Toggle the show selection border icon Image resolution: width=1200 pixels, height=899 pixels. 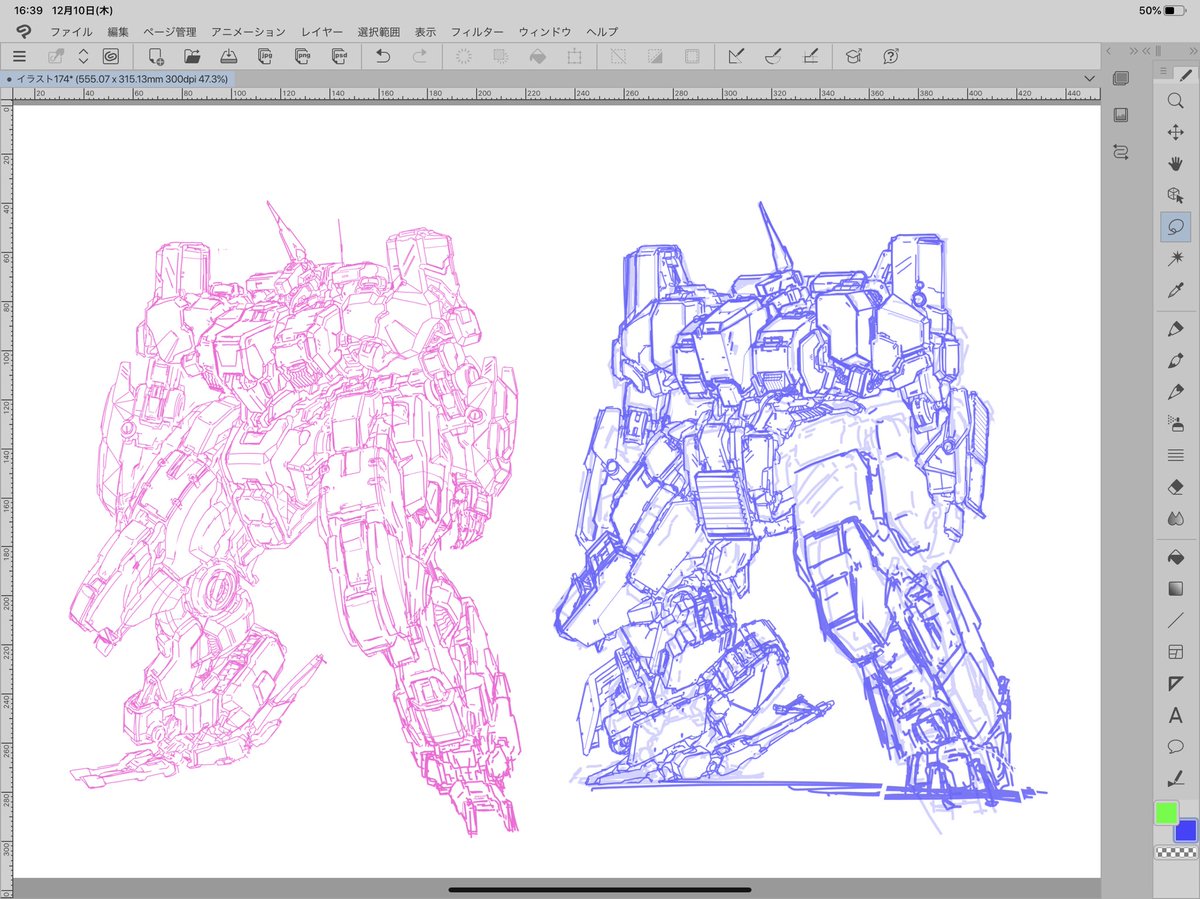(692, 57)
